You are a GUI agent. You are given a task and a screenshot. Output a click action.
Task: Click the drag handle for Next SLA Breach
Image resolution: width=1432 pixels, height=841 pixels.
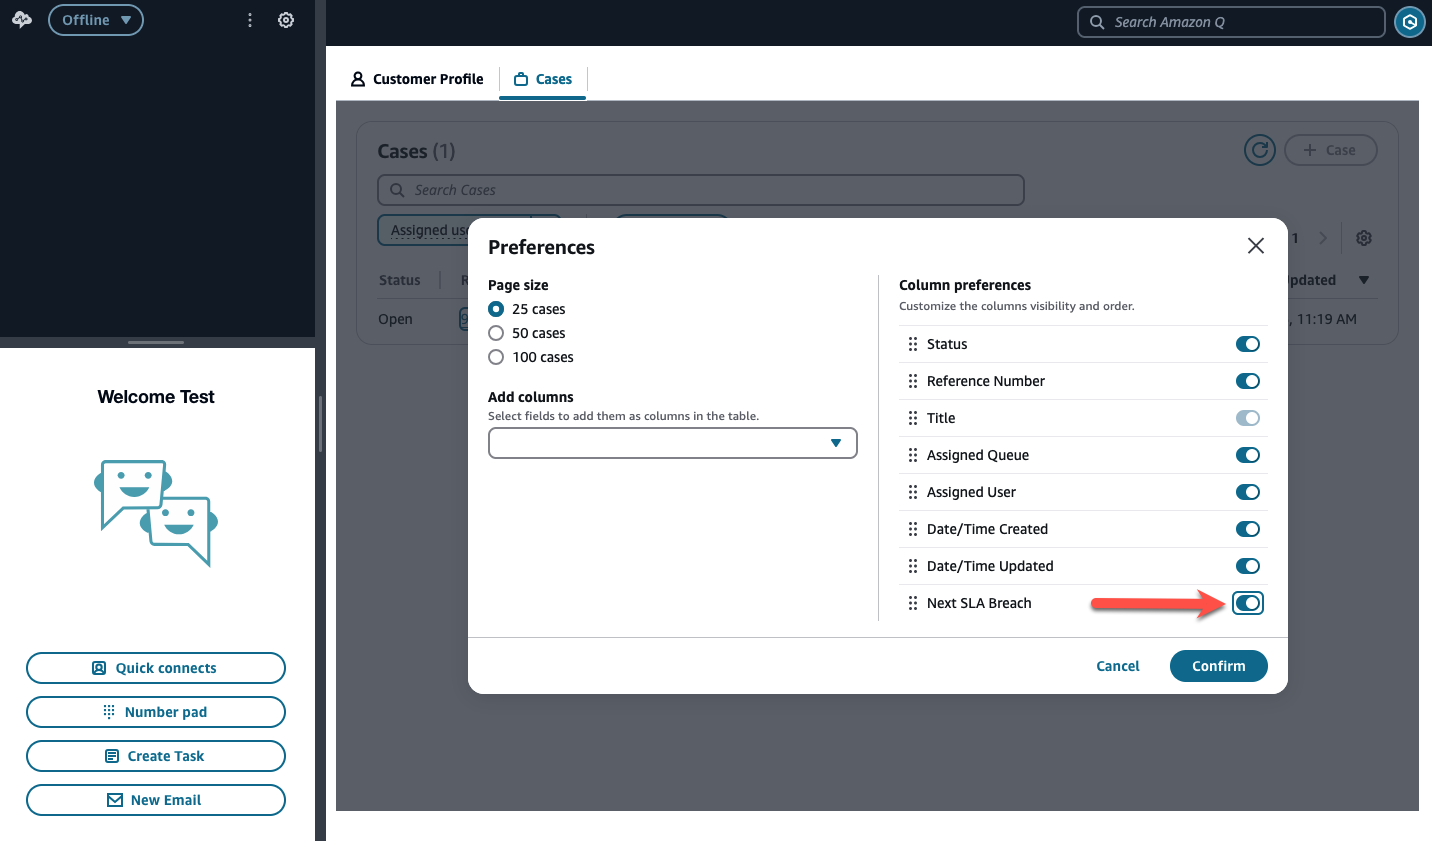tap(912, 603)
